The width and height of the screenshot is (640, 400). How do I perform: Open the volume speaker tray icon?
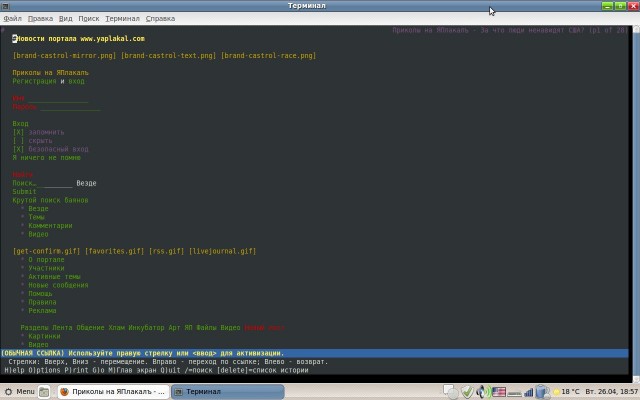[x=483, y=392]
